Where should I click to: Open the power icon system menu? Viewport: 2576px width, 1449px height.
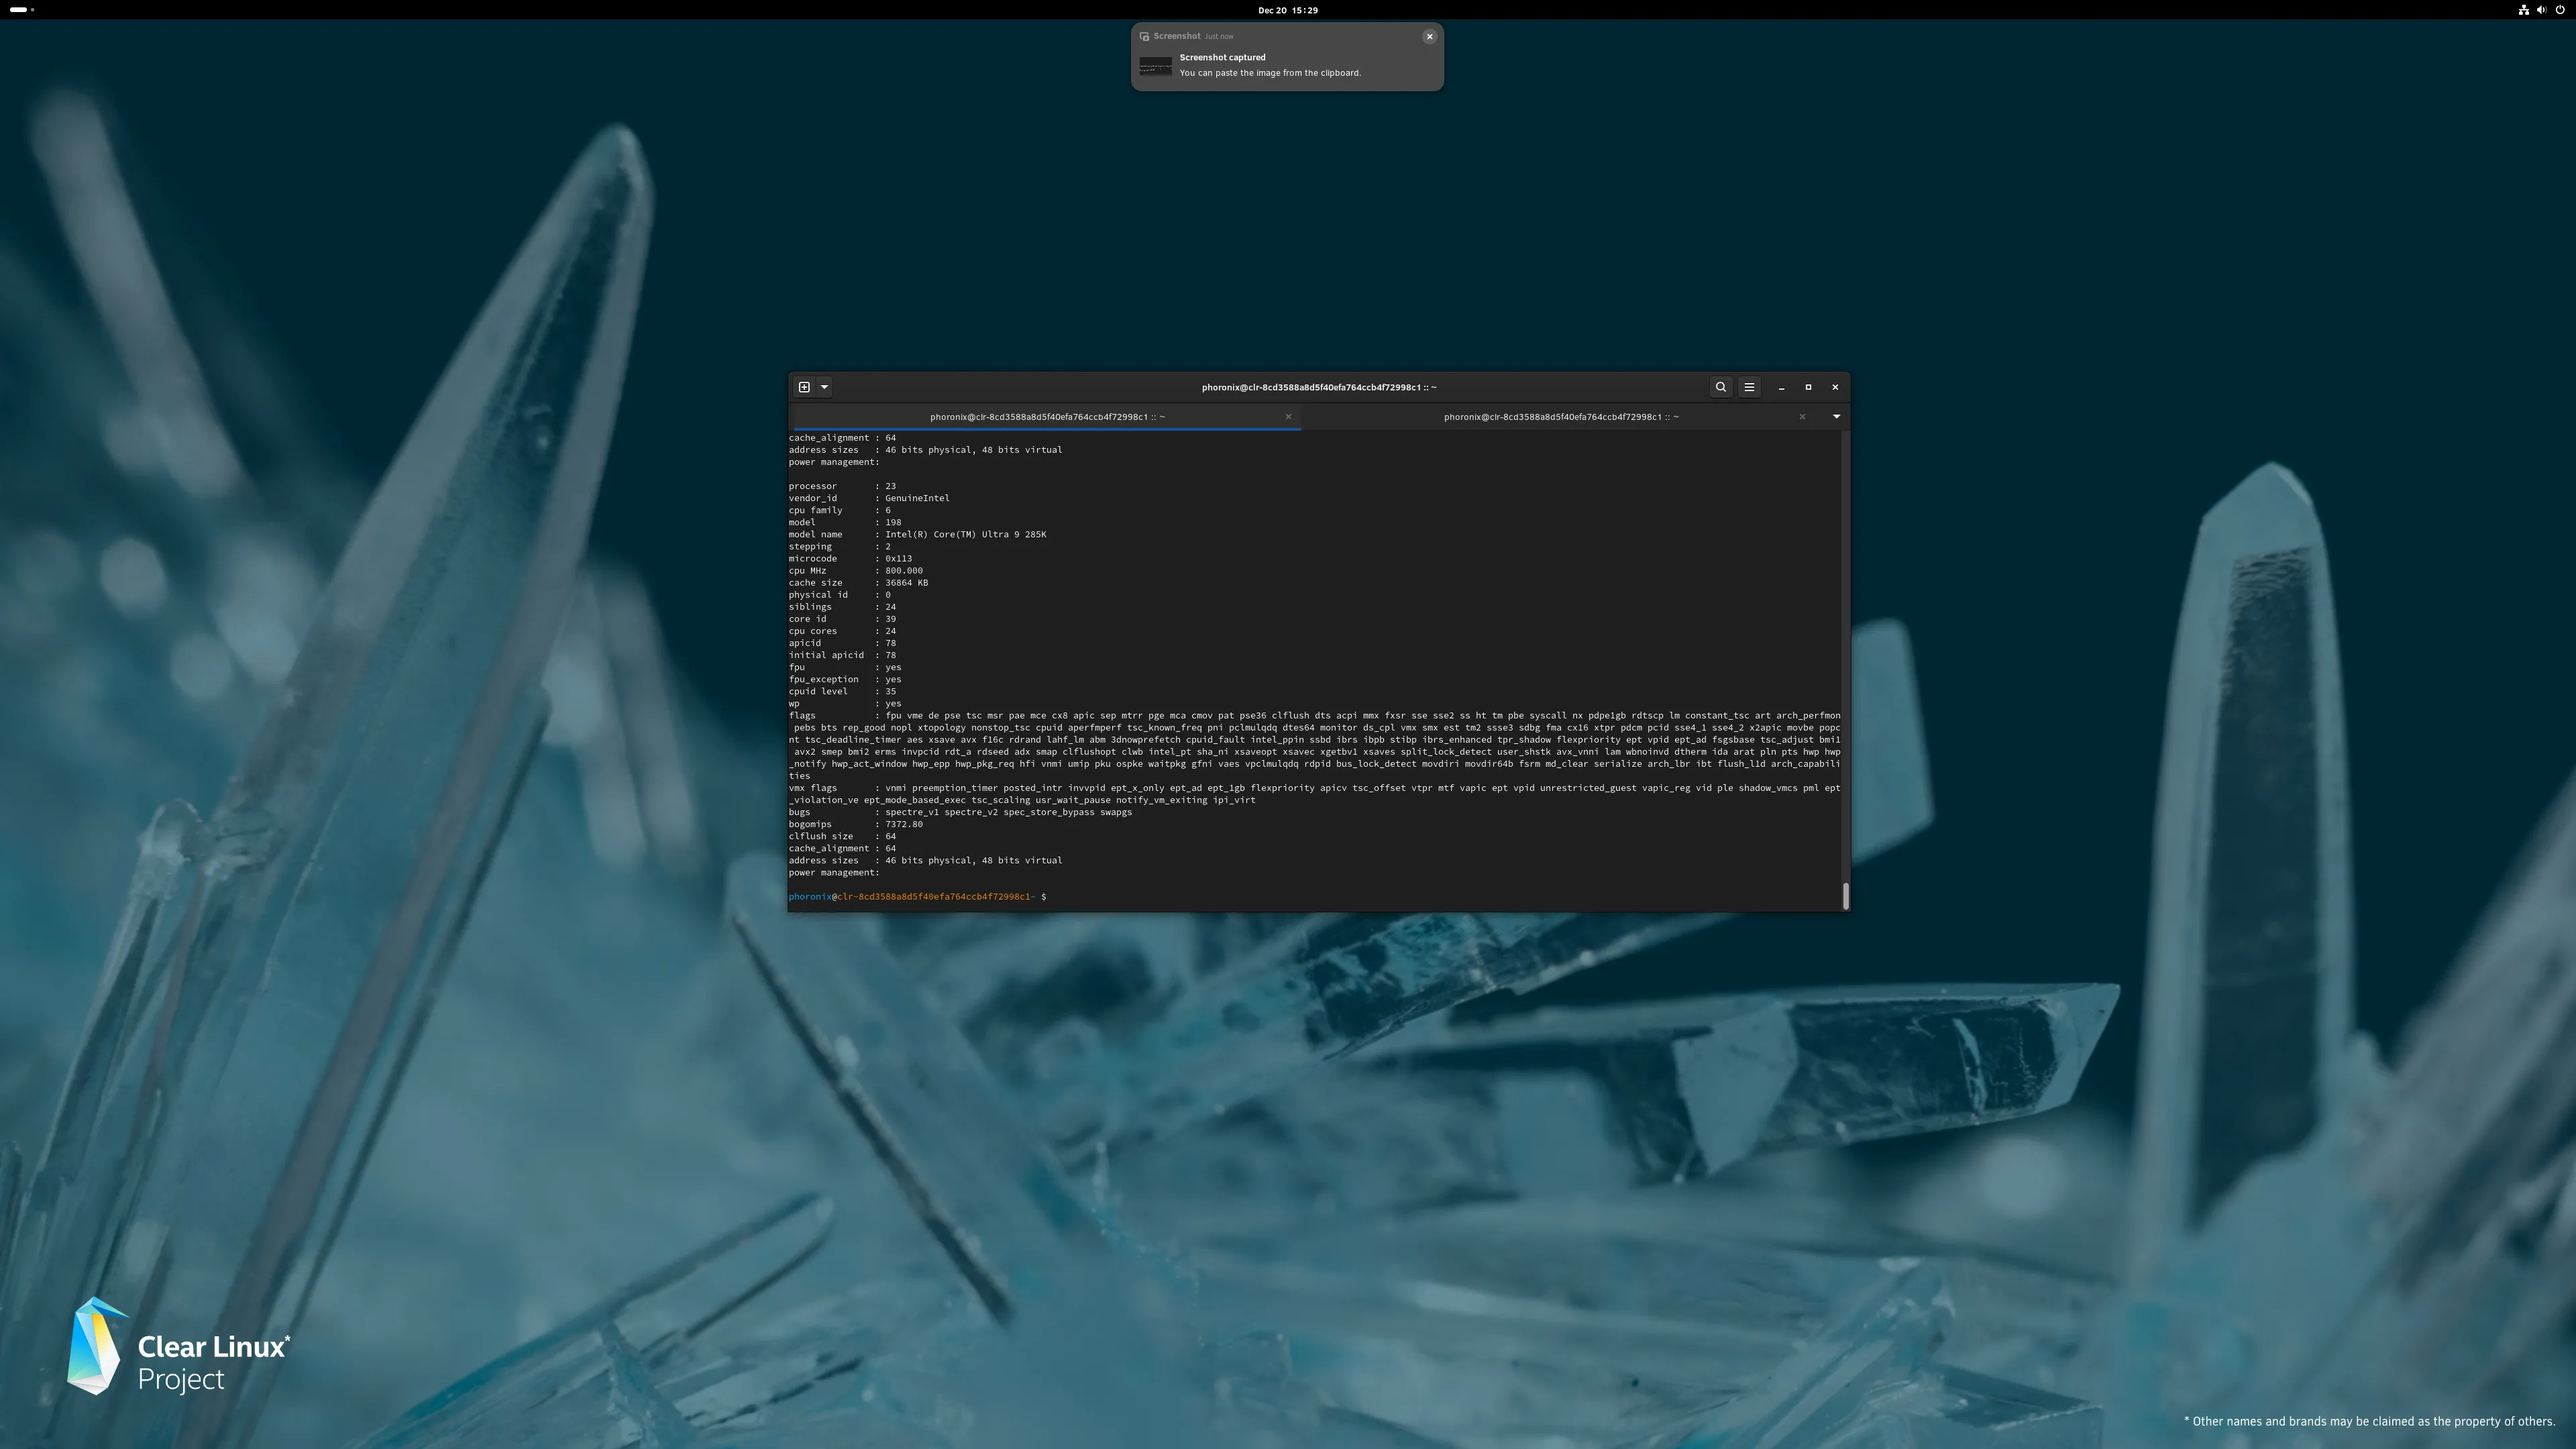(2559, 10)
